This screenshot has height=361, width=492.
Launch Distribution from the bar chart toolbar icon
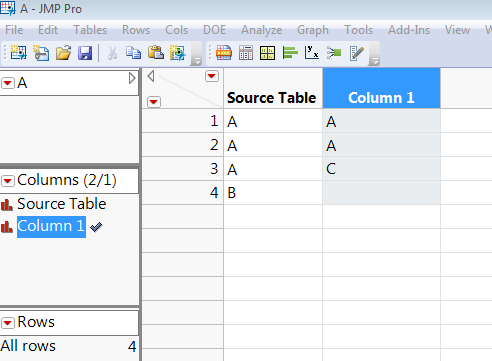tap(290, 53)
